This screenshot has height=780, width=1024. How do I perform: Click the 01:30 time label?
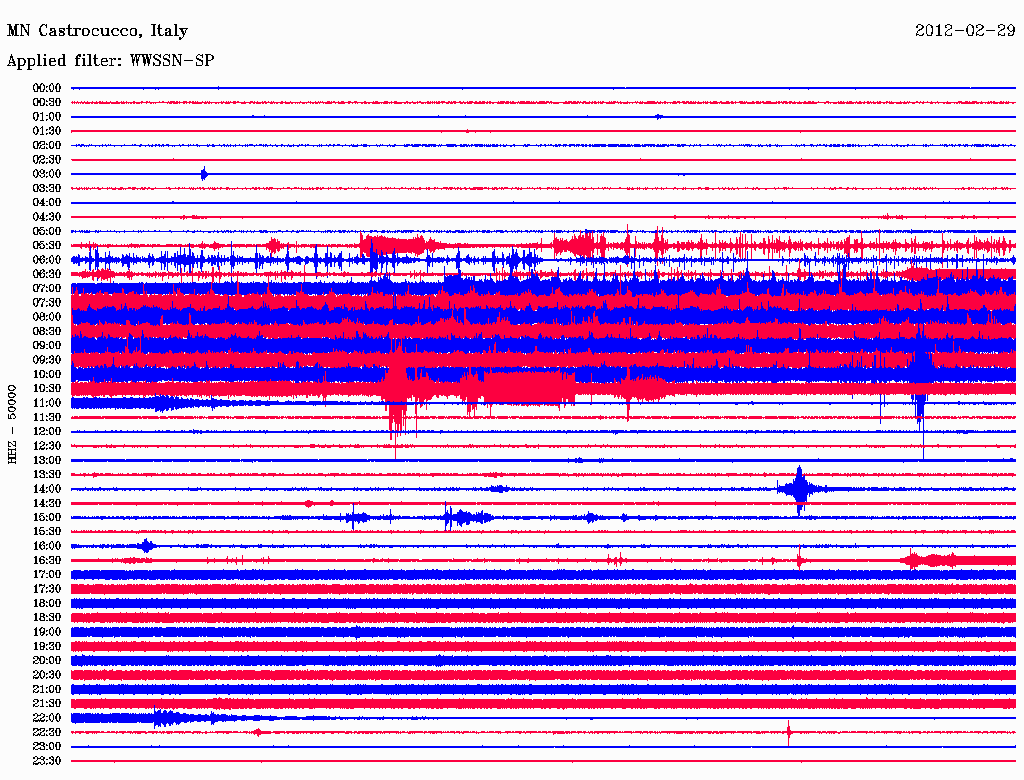(47, 131)
